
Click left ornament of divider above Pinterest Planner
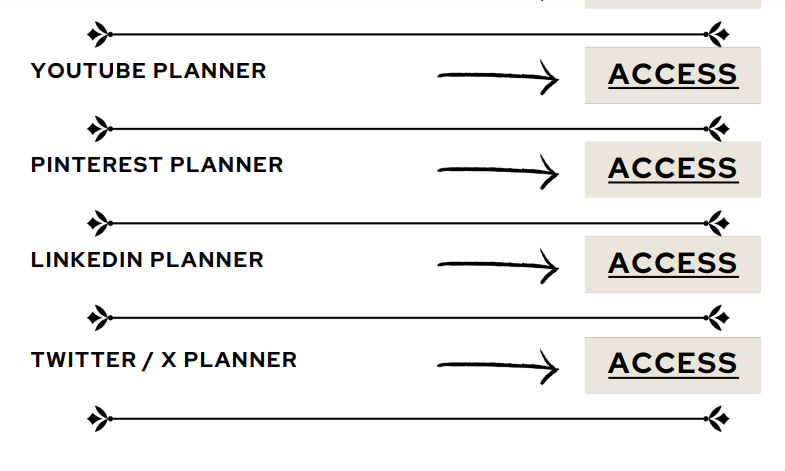tap(100, 129)
